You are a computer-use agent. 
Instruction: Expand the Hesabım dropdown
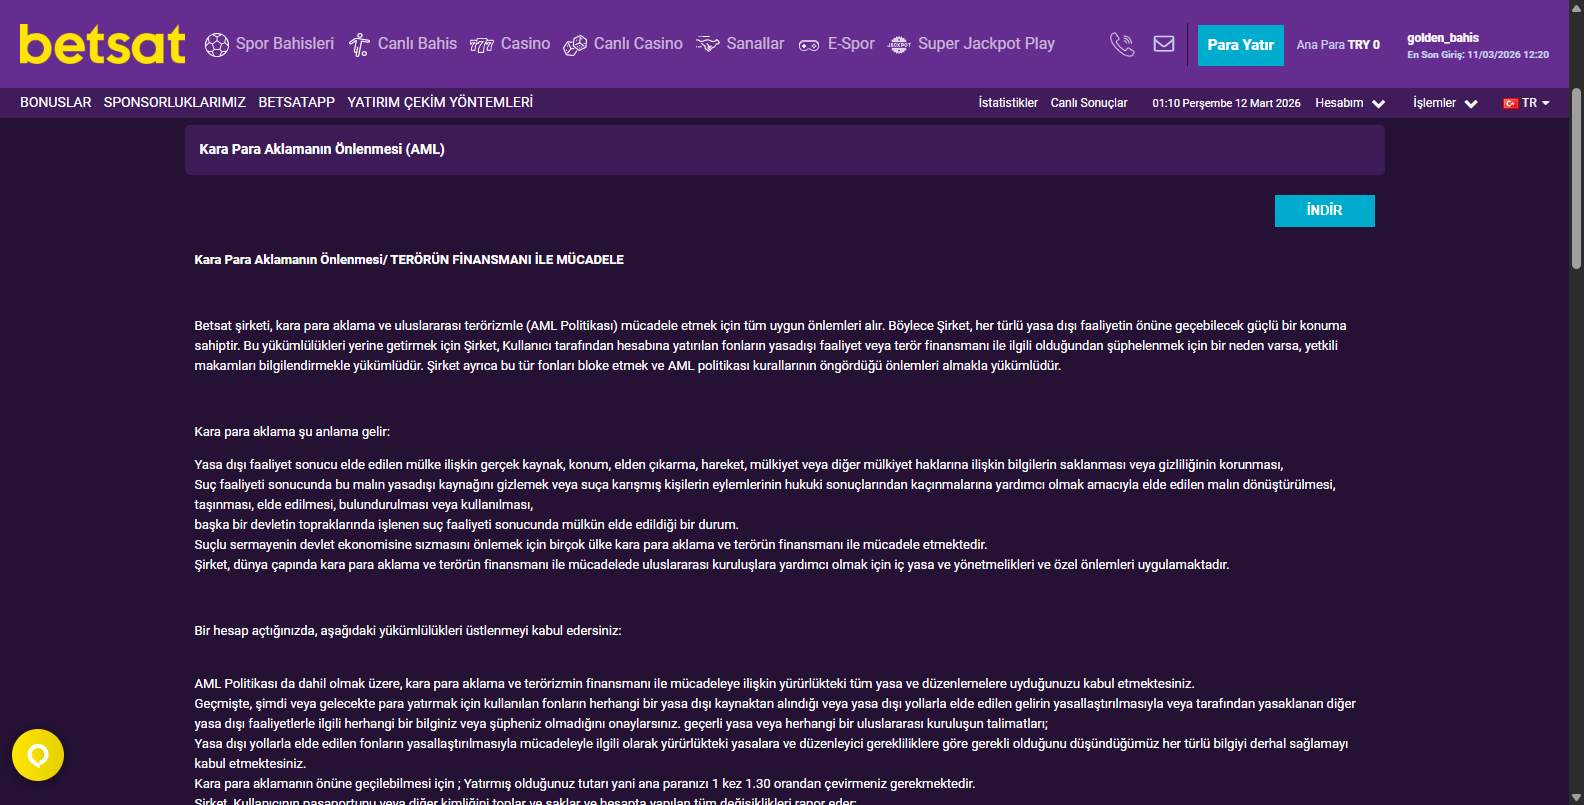1349,103
